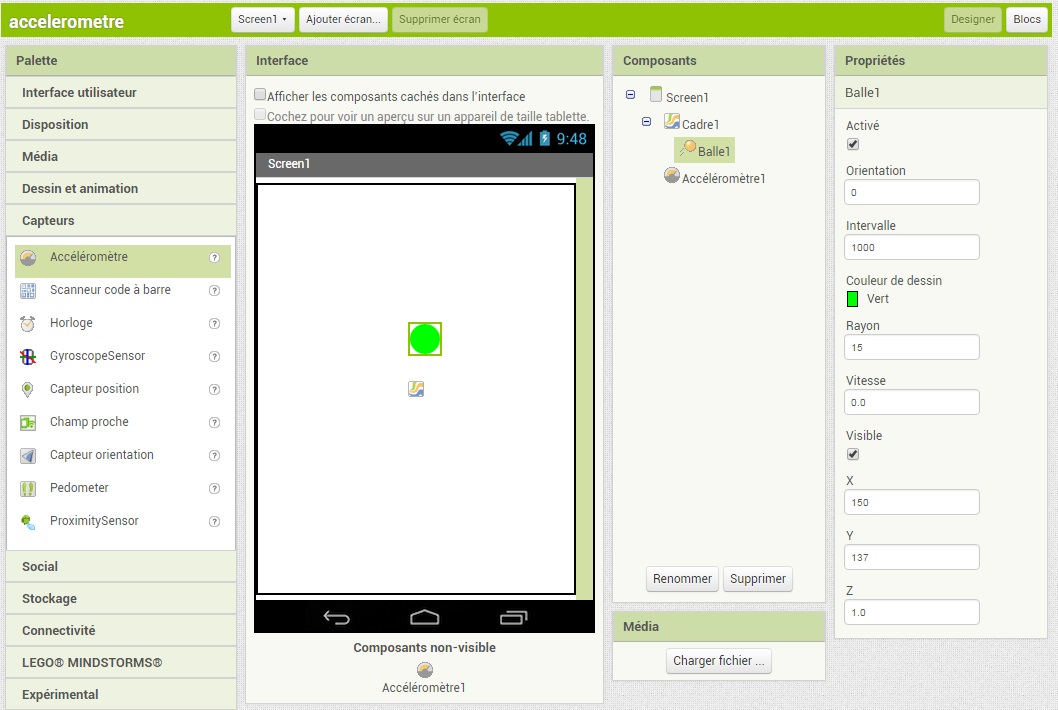Click the Supprimer component button
1058x710 pixels.
[758, 579]
